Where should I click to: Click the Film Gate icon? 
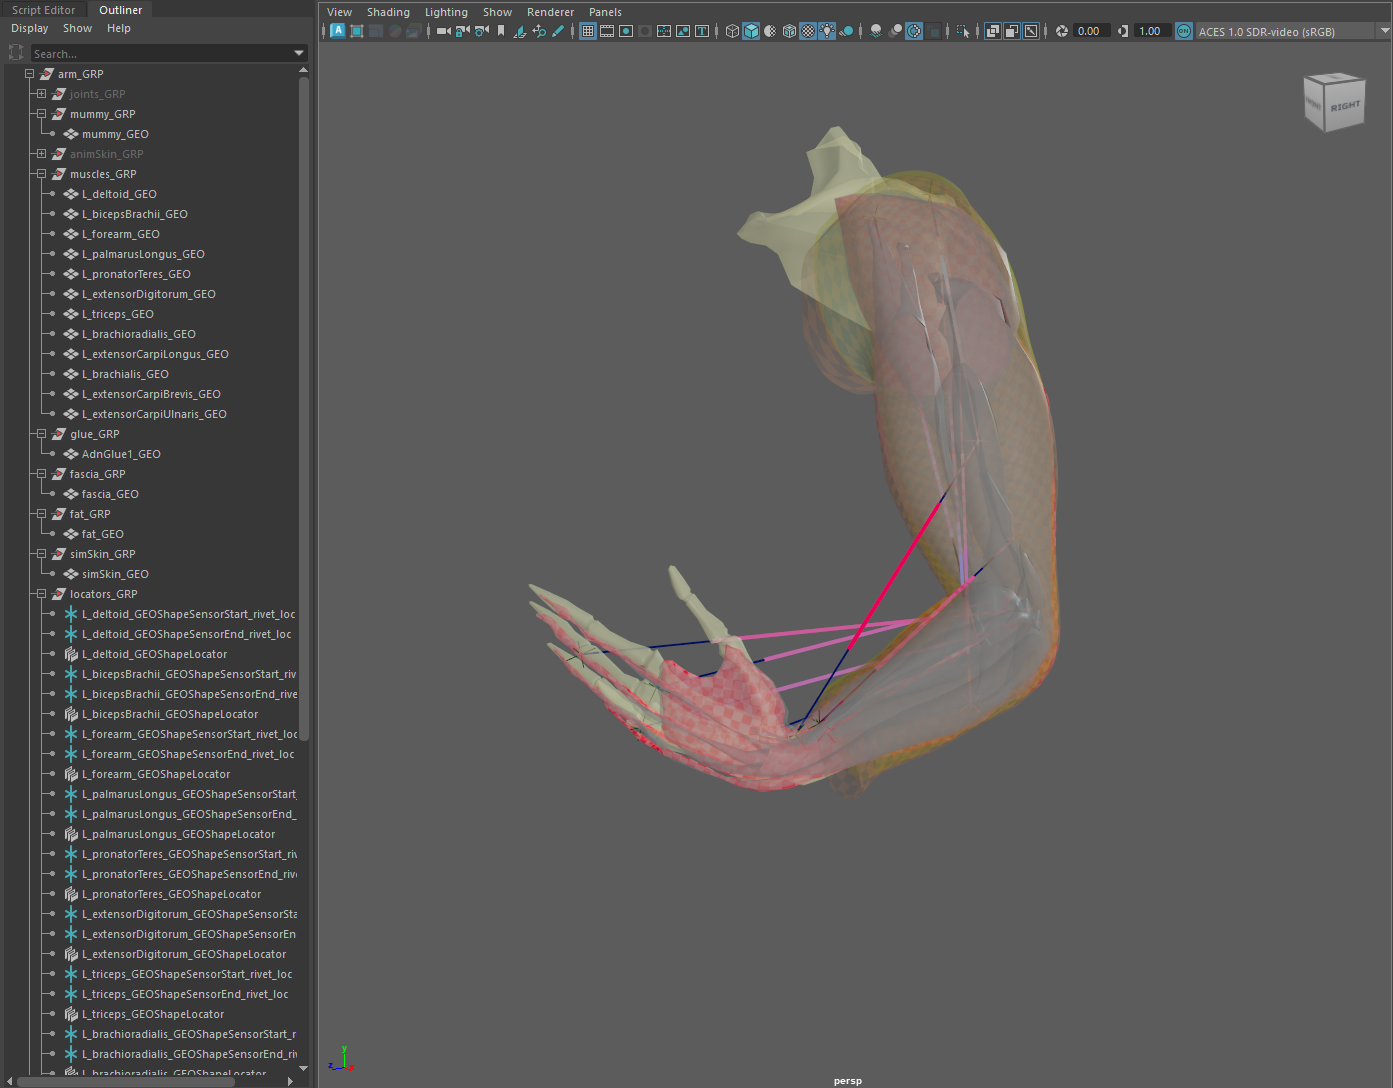tap(607, 31)
